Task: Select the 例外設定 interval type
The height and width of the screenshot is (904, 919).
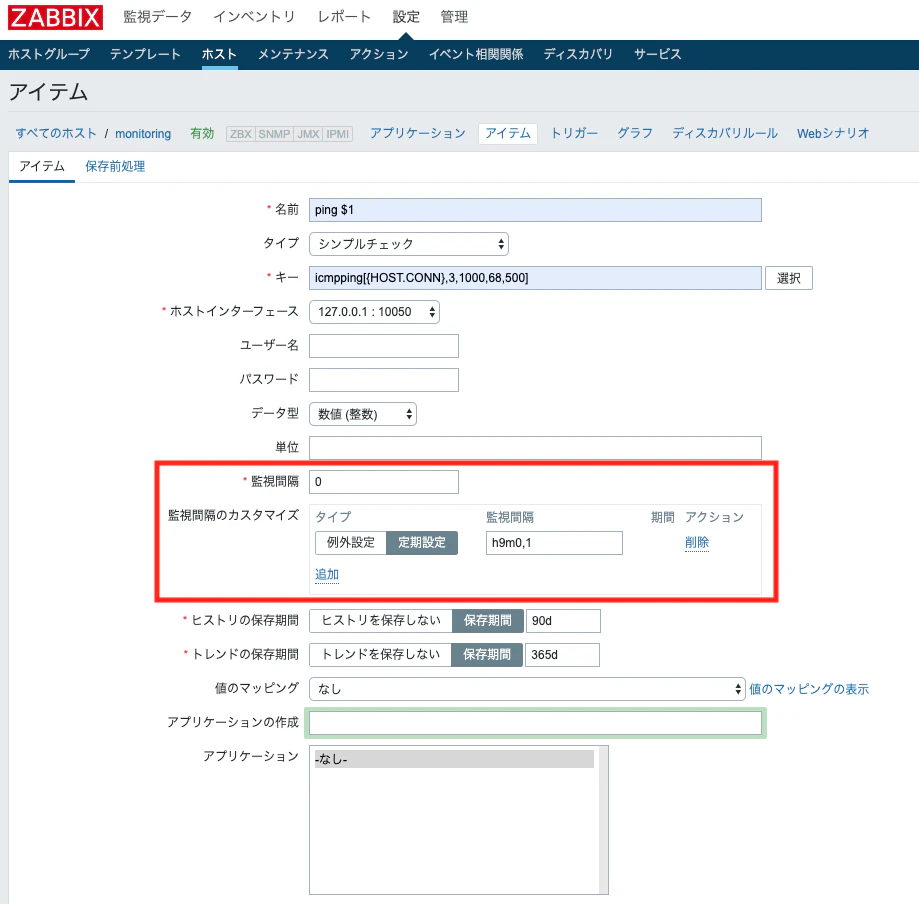Action: click(x=350, y=543)
